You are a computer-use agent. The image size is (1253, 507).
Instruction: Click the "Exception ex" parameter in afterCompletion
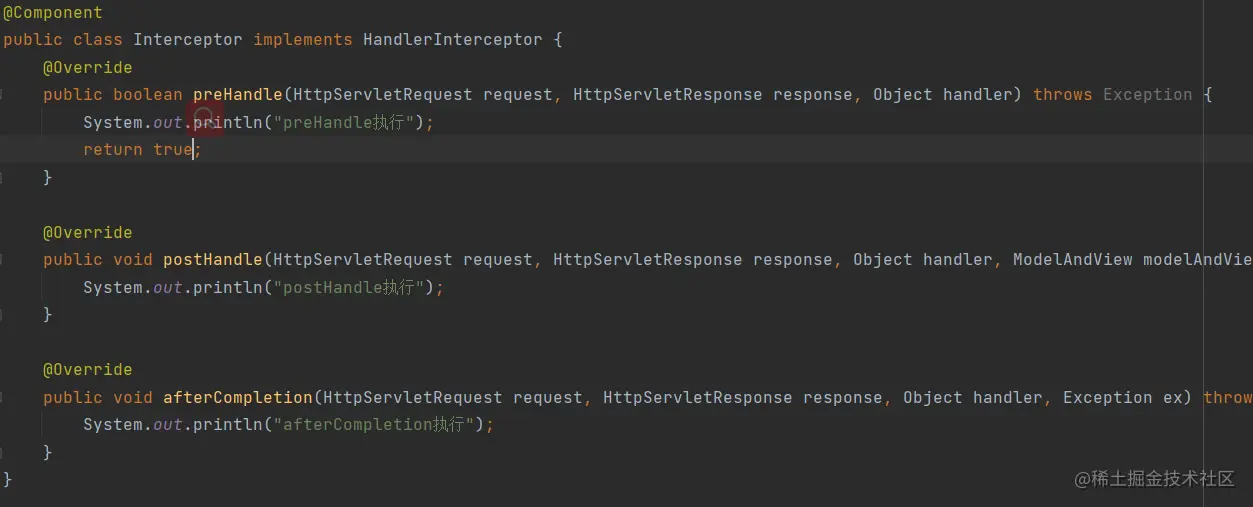click(1123, 398)
